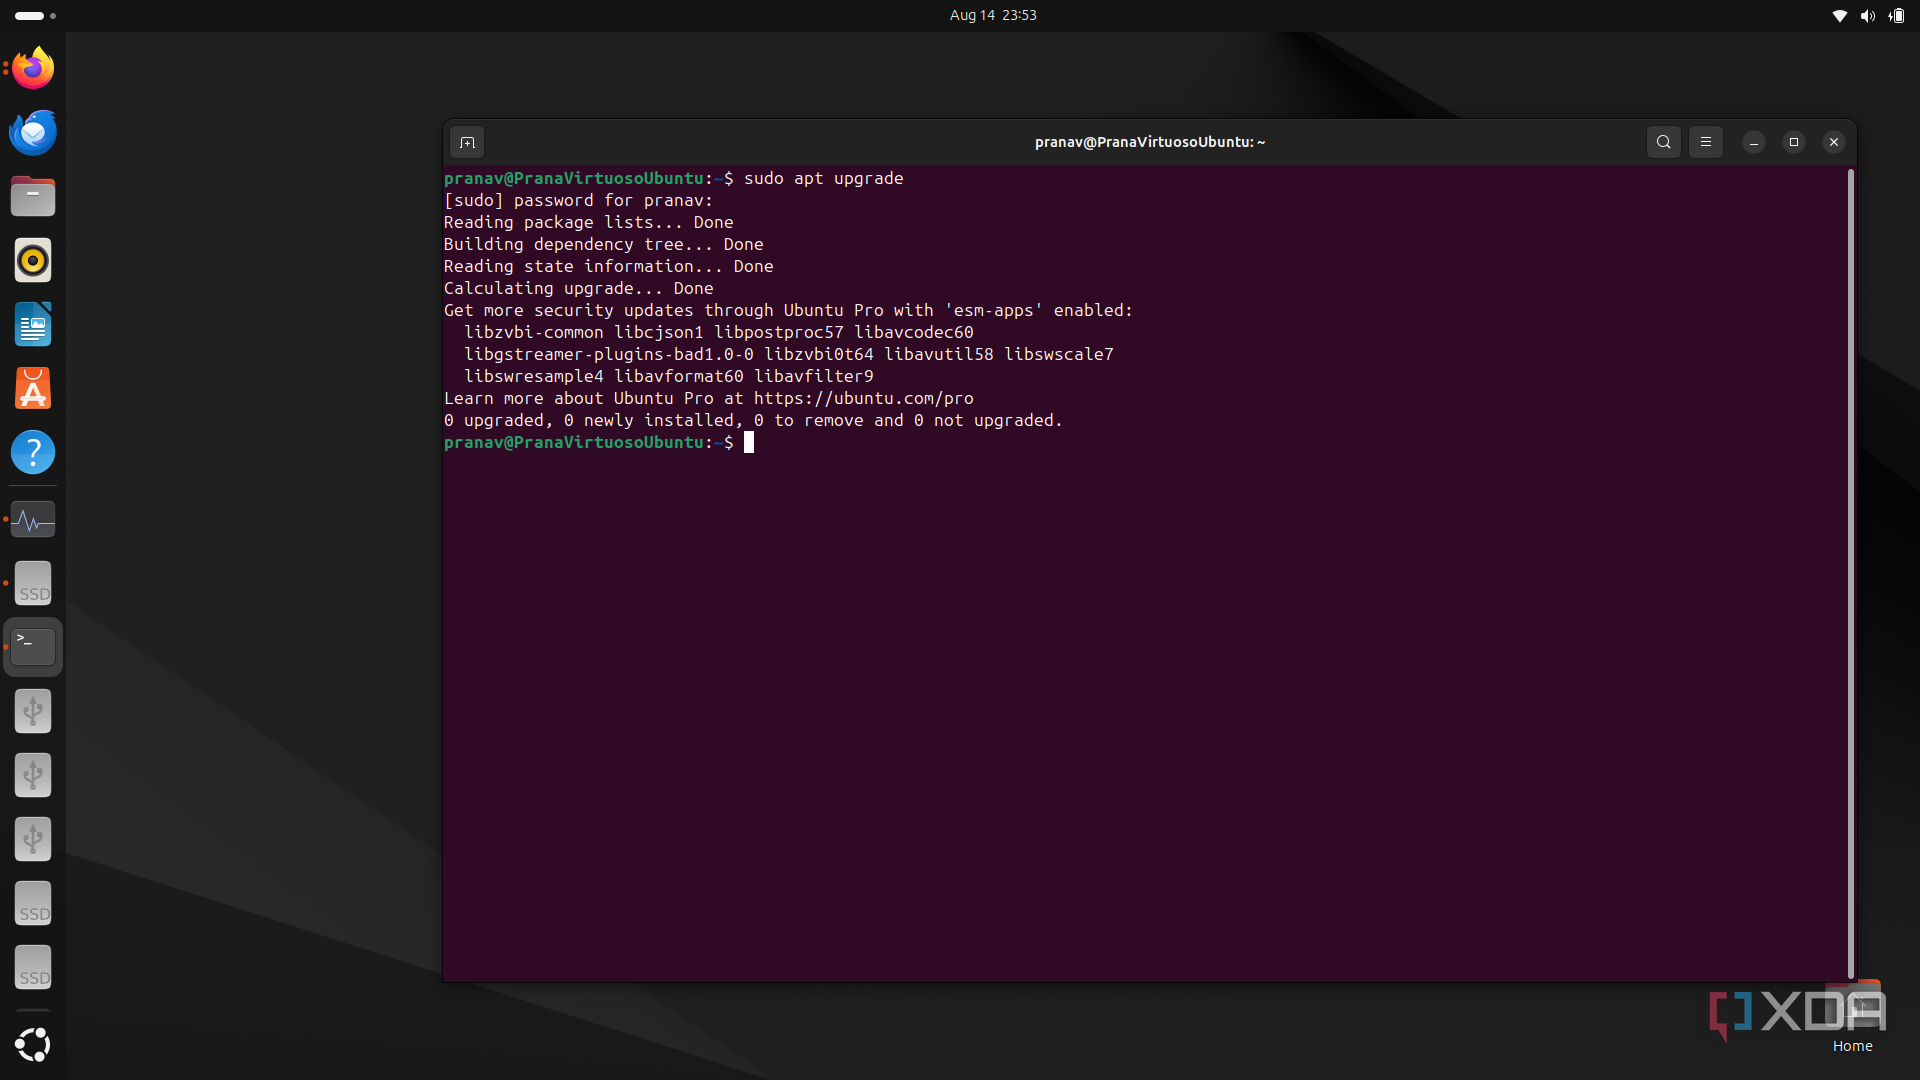Click the 'sudo apt upgrade' command text

point(823,178)
